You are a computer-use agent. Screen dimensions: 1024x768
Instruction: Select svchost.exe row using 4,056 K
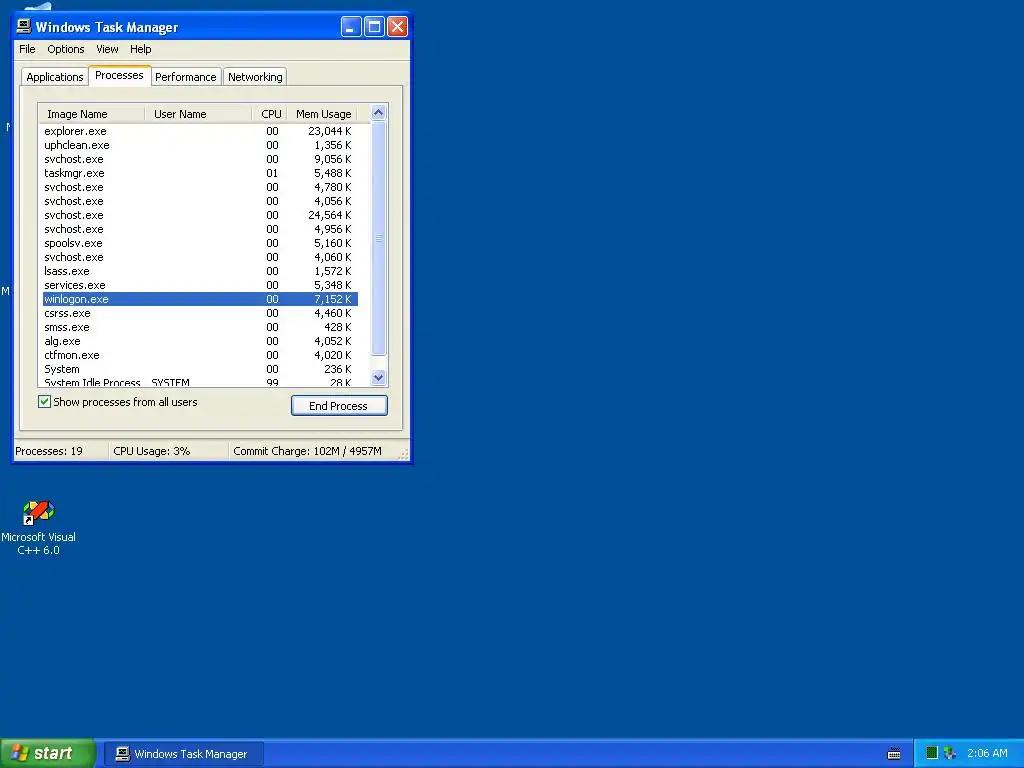coord(200,201)
